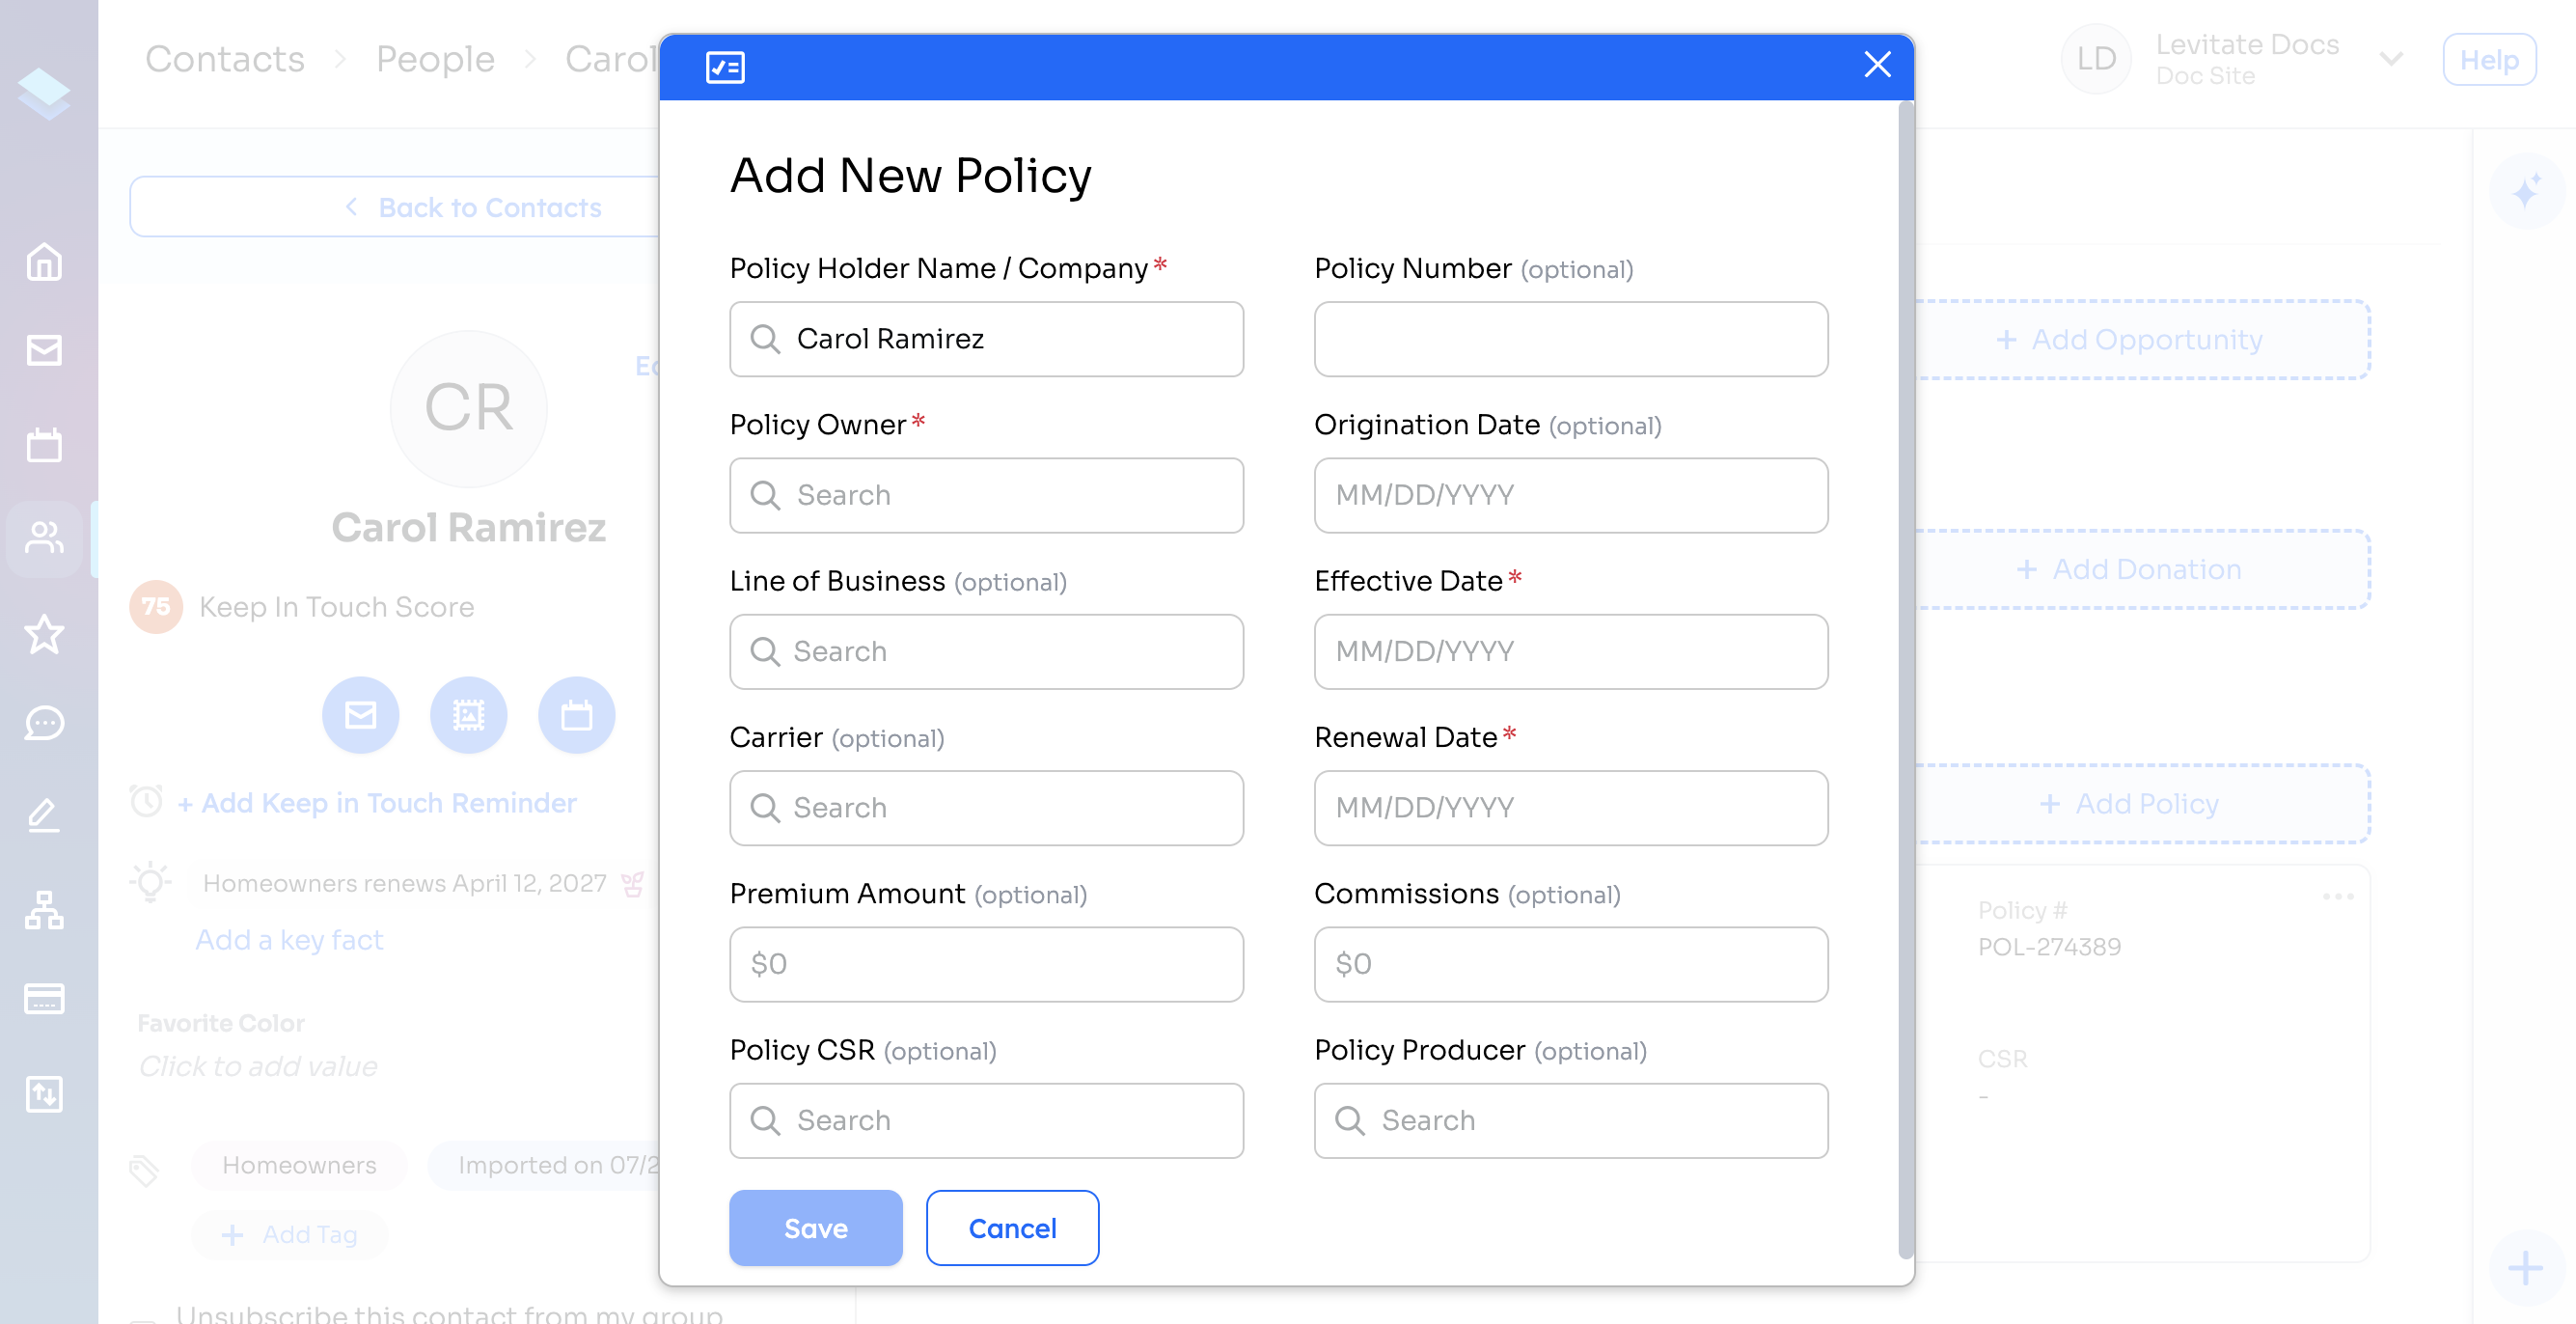Viewport: 2576px width, 1324px height.
Task: Open the Carrier search dropdown
Action: 986,808
